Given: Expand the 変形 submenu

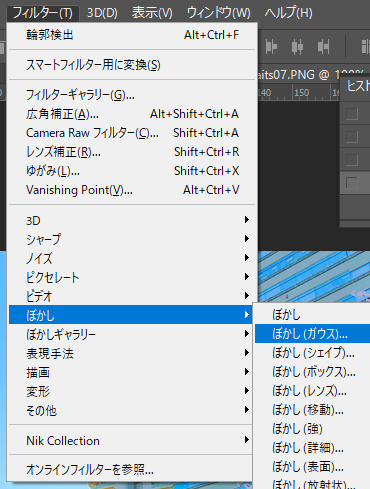Looking at the screenshot, I should click(x=132, y=391).
